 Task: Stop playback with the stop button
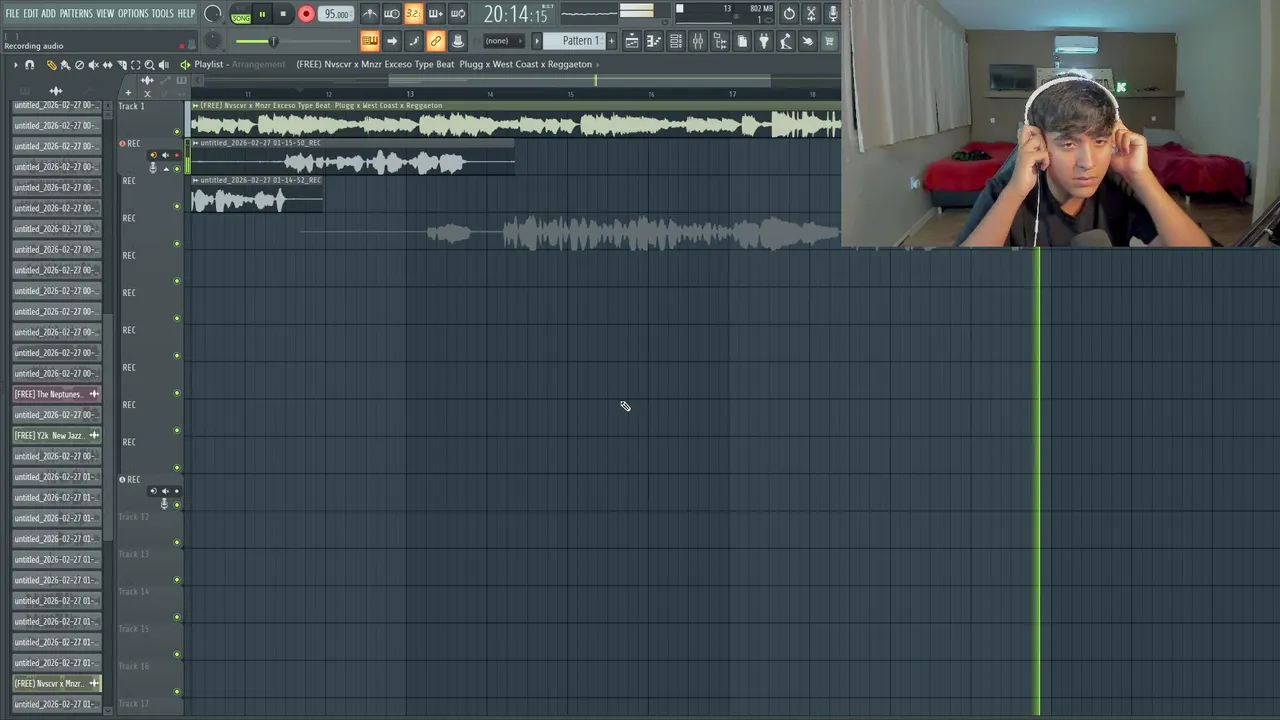pos(283,14)
